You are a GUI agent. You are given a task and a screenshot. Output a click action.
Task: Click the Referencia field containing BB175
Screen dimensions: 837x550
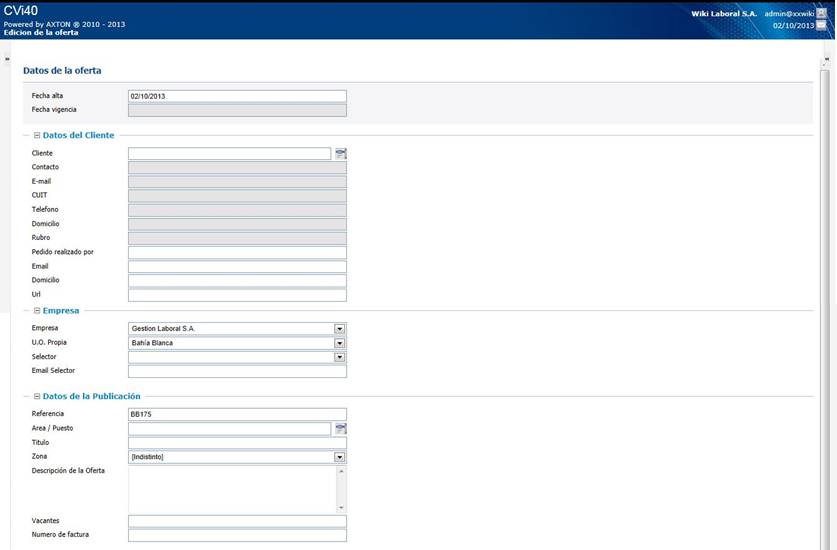tap(237, 413)
